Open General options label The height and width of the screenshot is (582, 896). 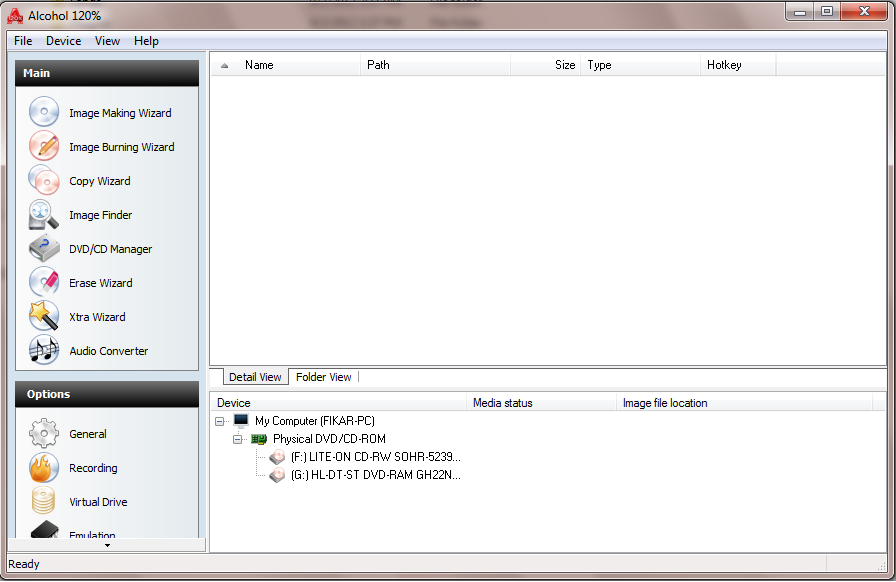tap(87, 434)
